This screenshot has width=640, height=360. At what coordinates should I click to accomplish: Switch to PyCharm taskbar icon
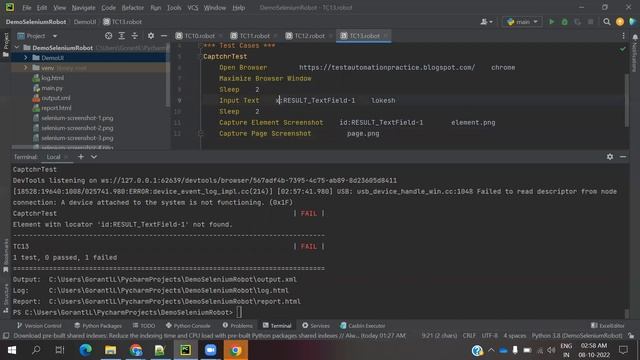coord(186,350)
